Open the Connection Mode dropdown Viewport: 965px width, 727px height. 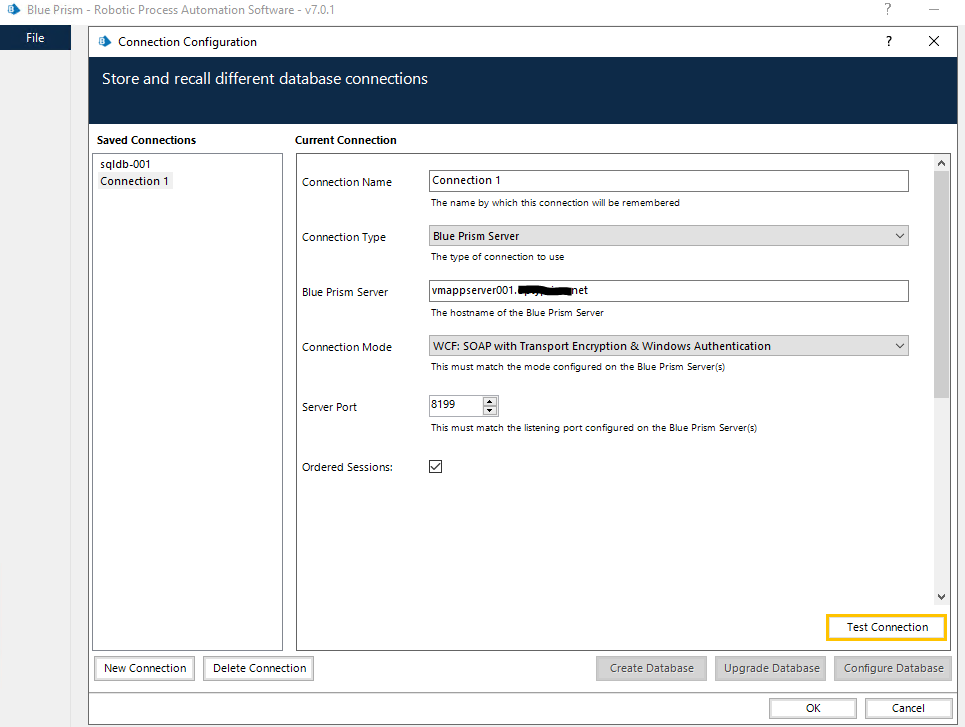click(668, 346)
